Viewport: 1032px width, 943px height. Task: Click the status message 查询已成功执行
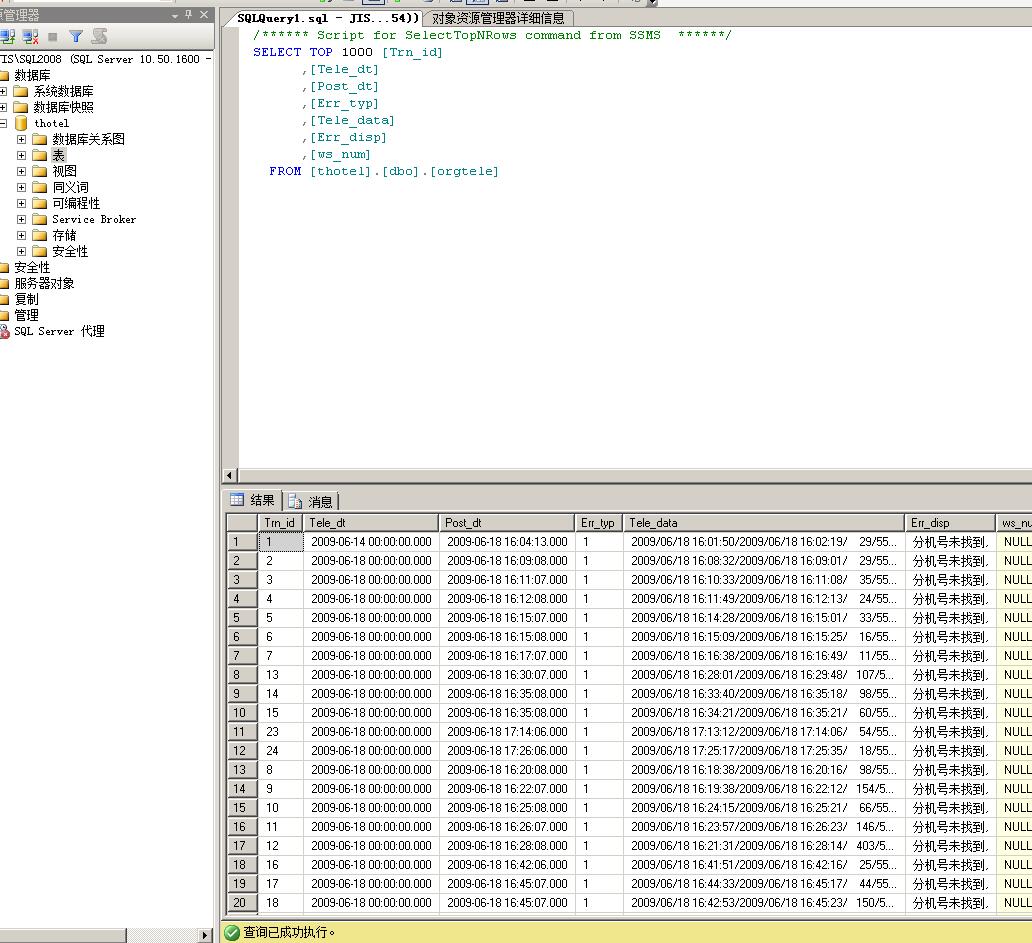(289, 932)
